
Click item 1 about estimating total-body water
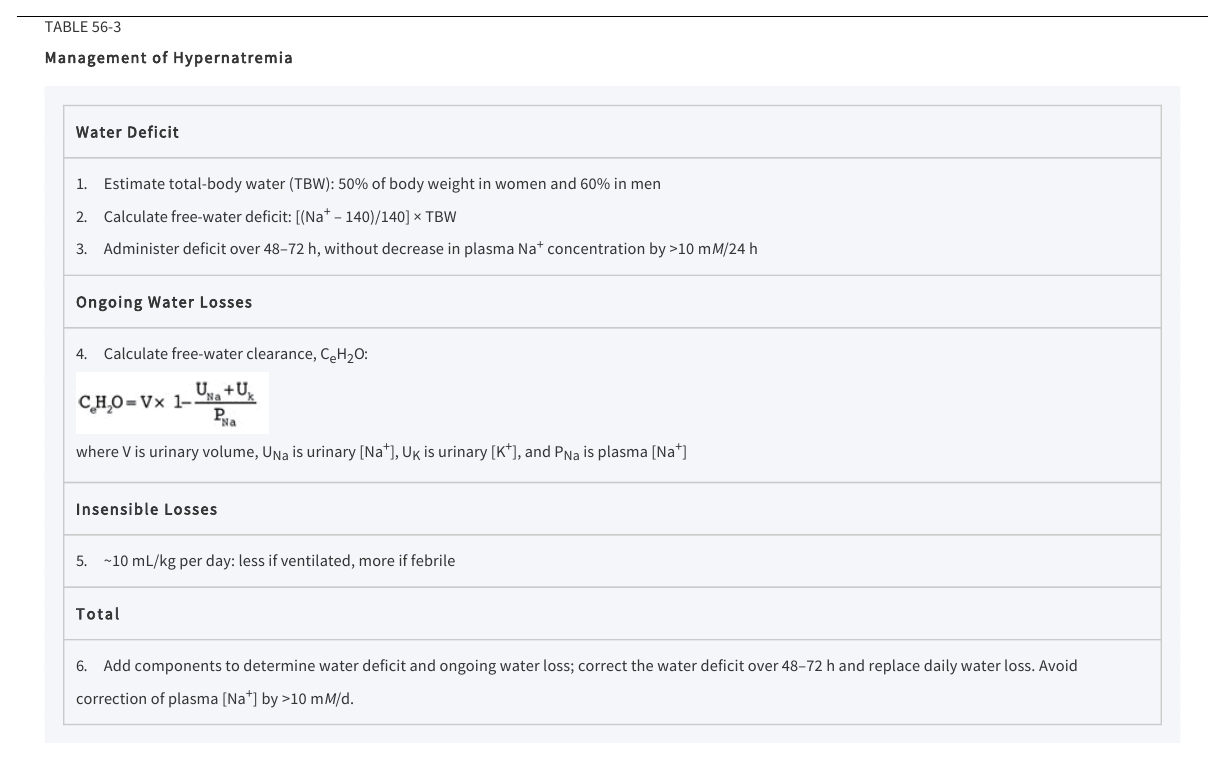click(x=368, y=184)
